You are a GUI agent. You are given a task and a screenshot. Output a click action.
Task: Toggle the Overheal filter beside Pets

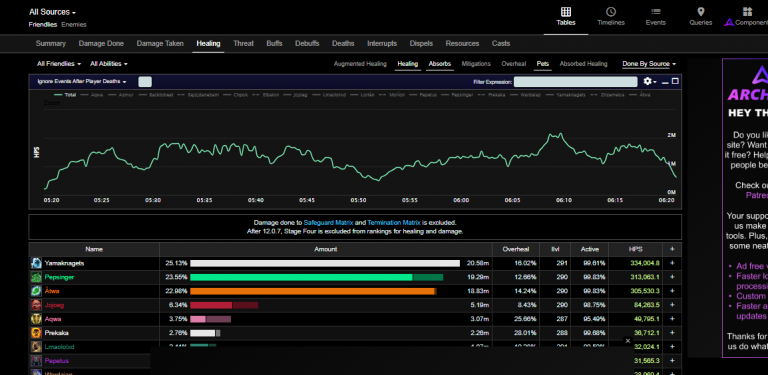(514, 64)
